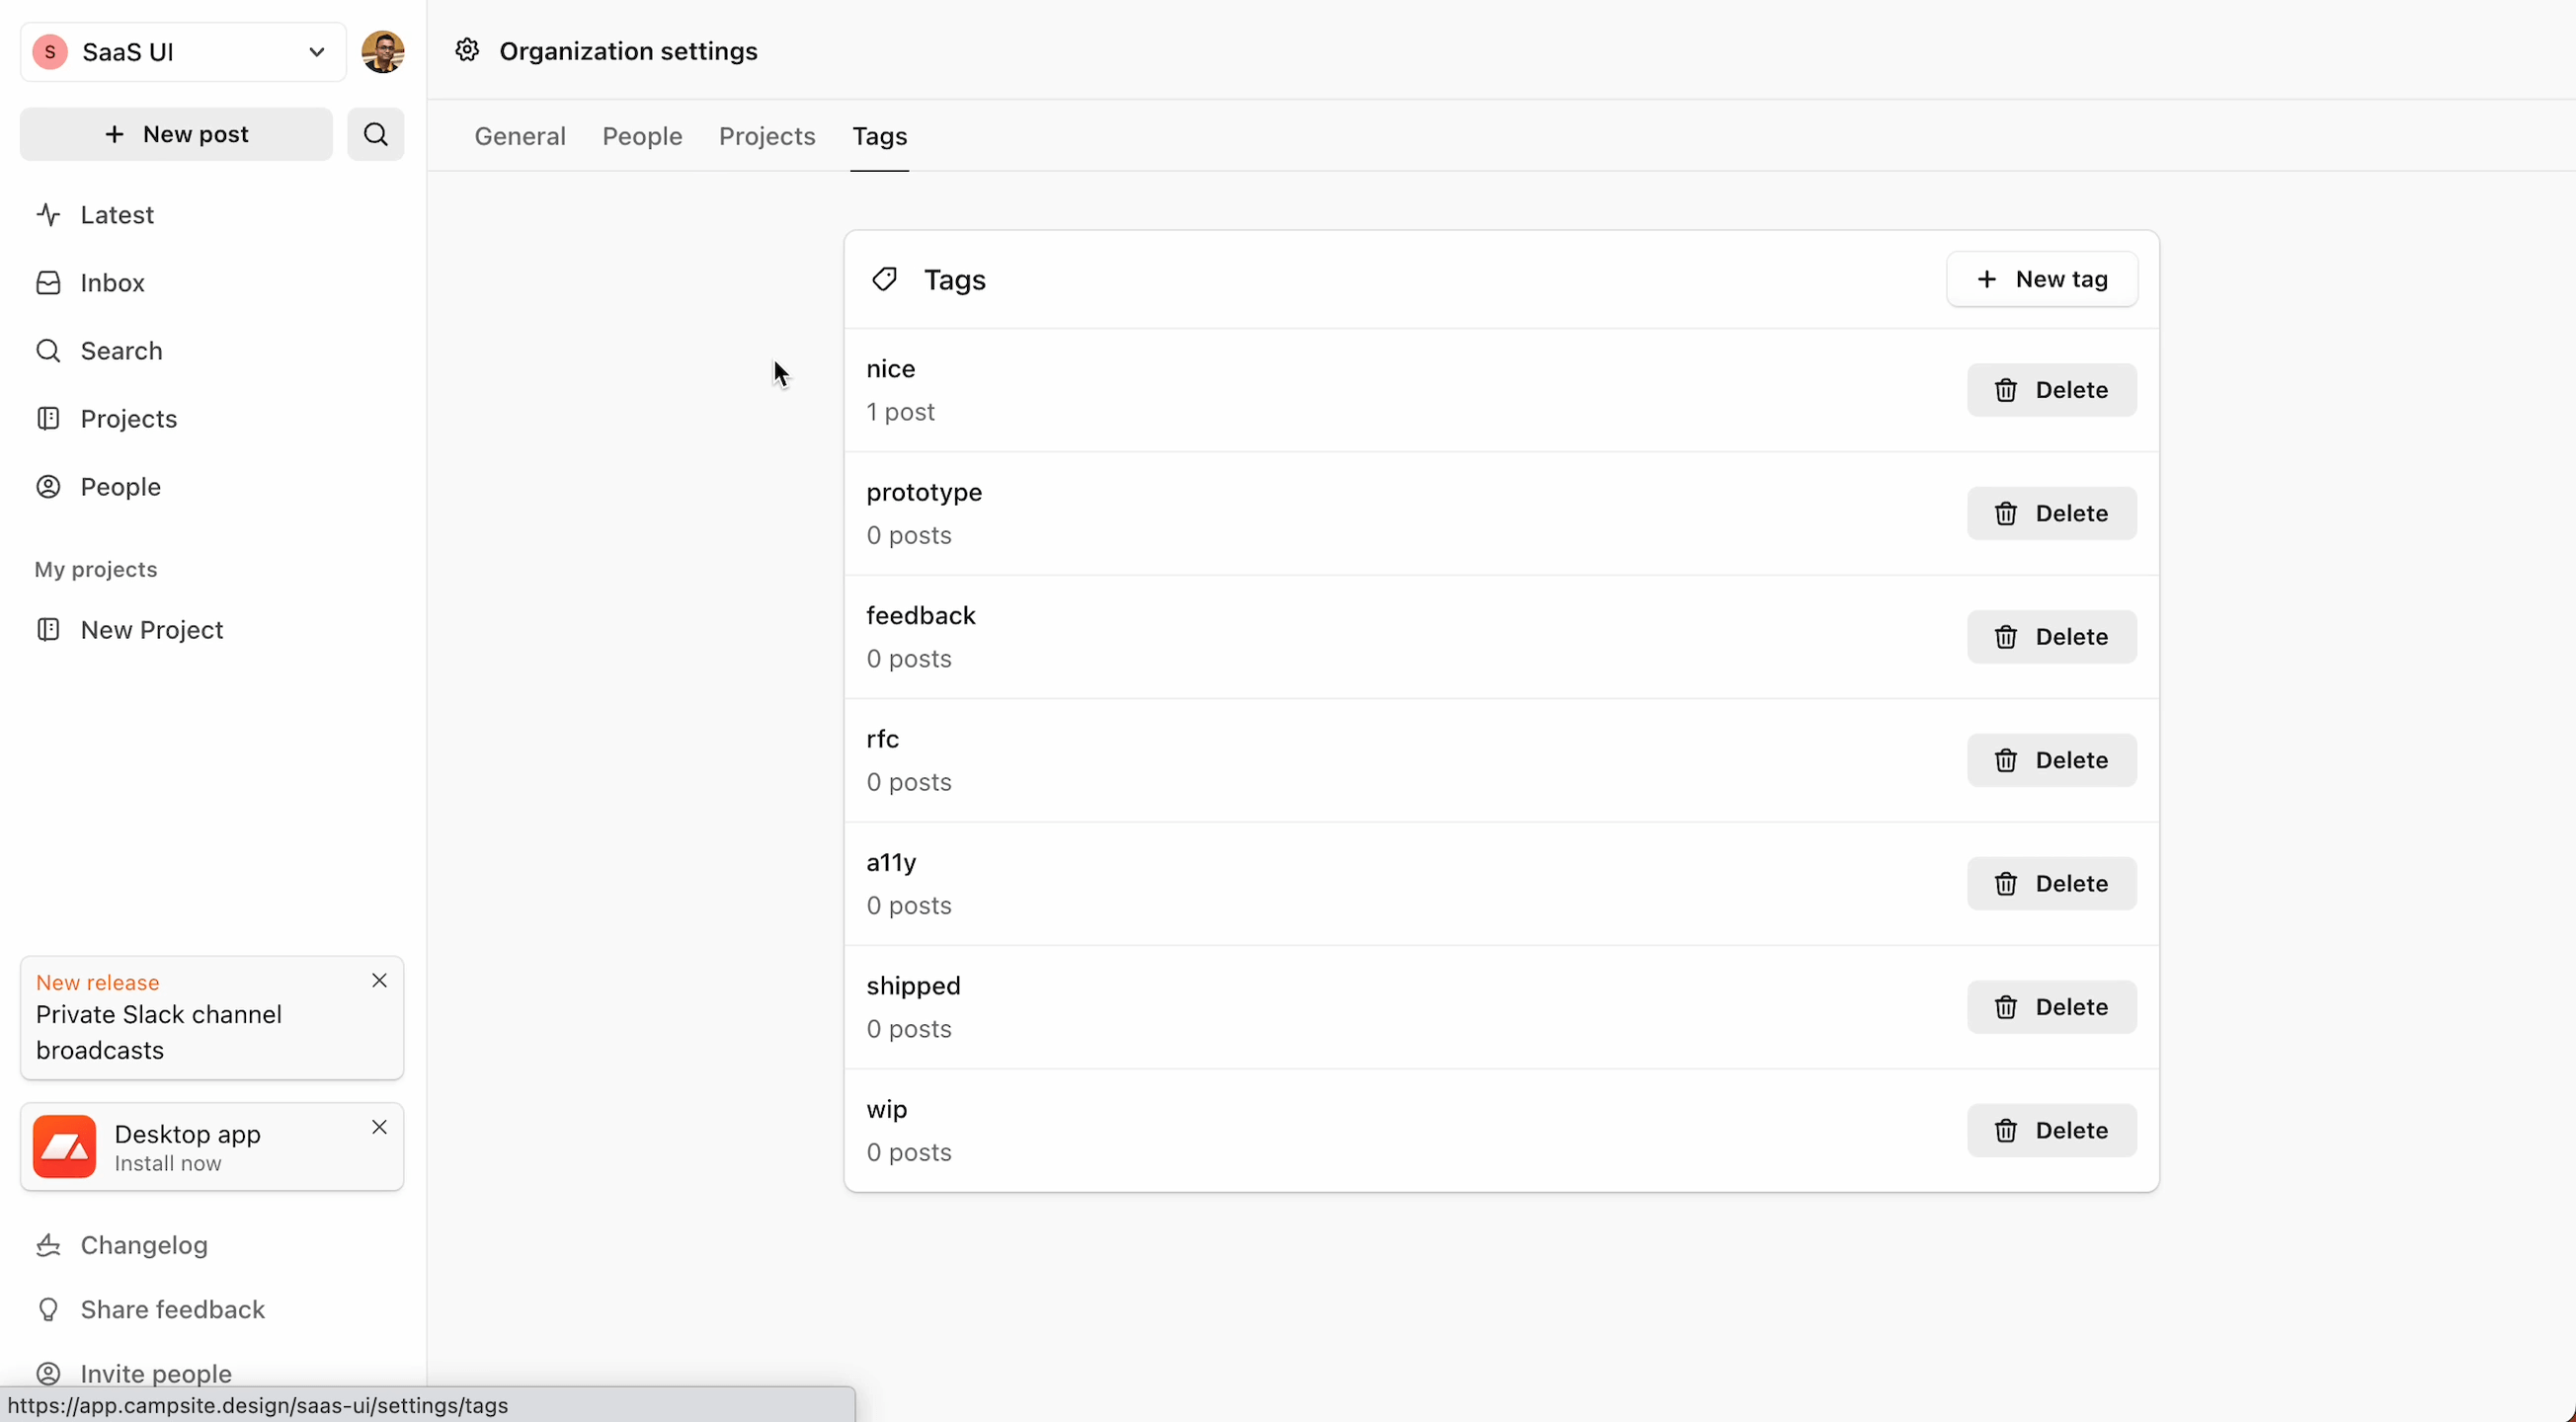This screenshot has height=1422, width=2576.
Task: Delete the a11y tag
Action: click(x=2052, y=884)
